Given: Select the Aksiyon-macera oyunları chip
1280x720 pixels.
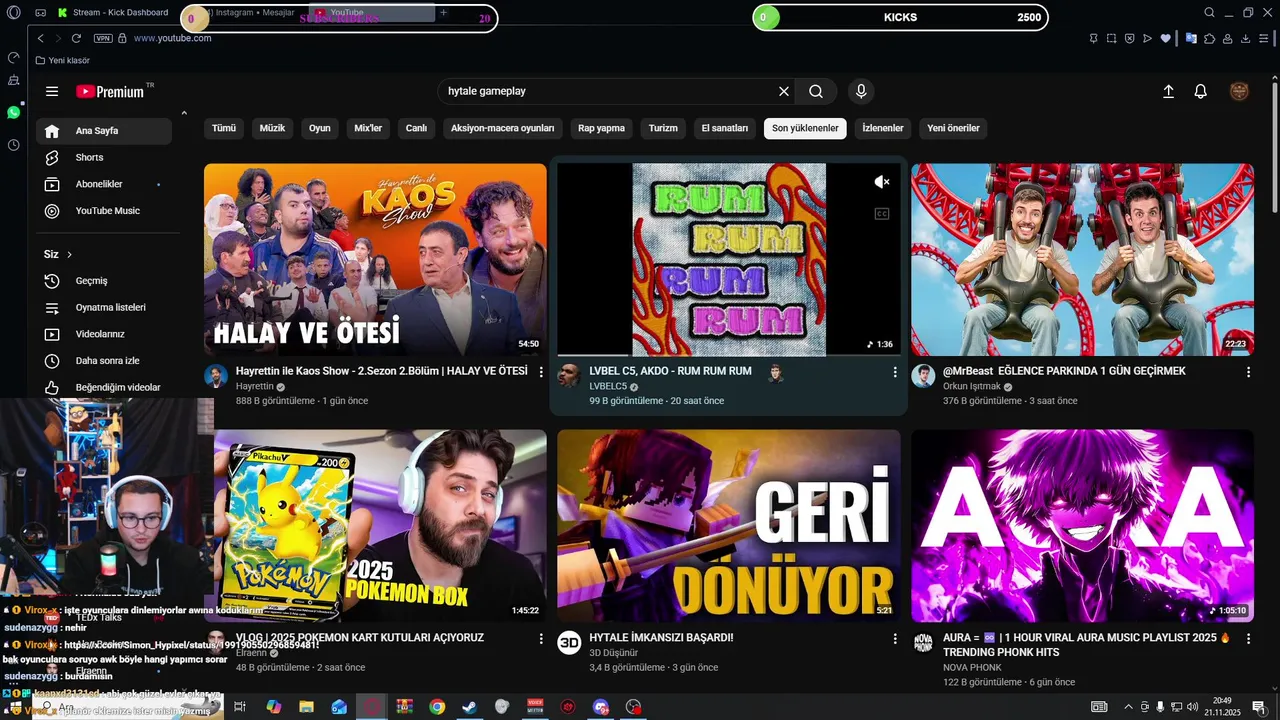Looking at the screenshot, I should tap(502, 128).
